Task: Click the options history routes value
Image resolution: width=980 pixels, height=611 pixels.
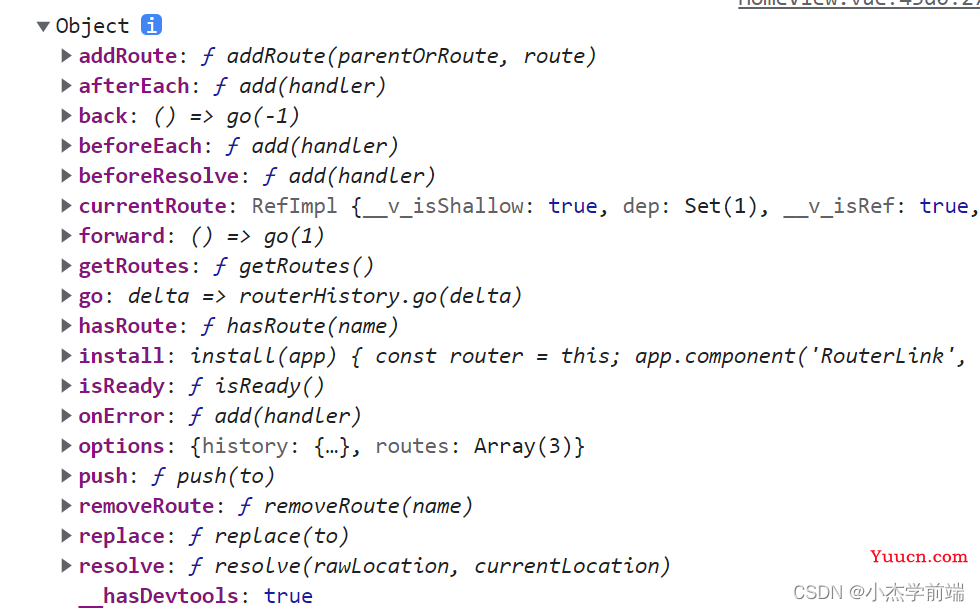Action: click(x=388, y=446)
